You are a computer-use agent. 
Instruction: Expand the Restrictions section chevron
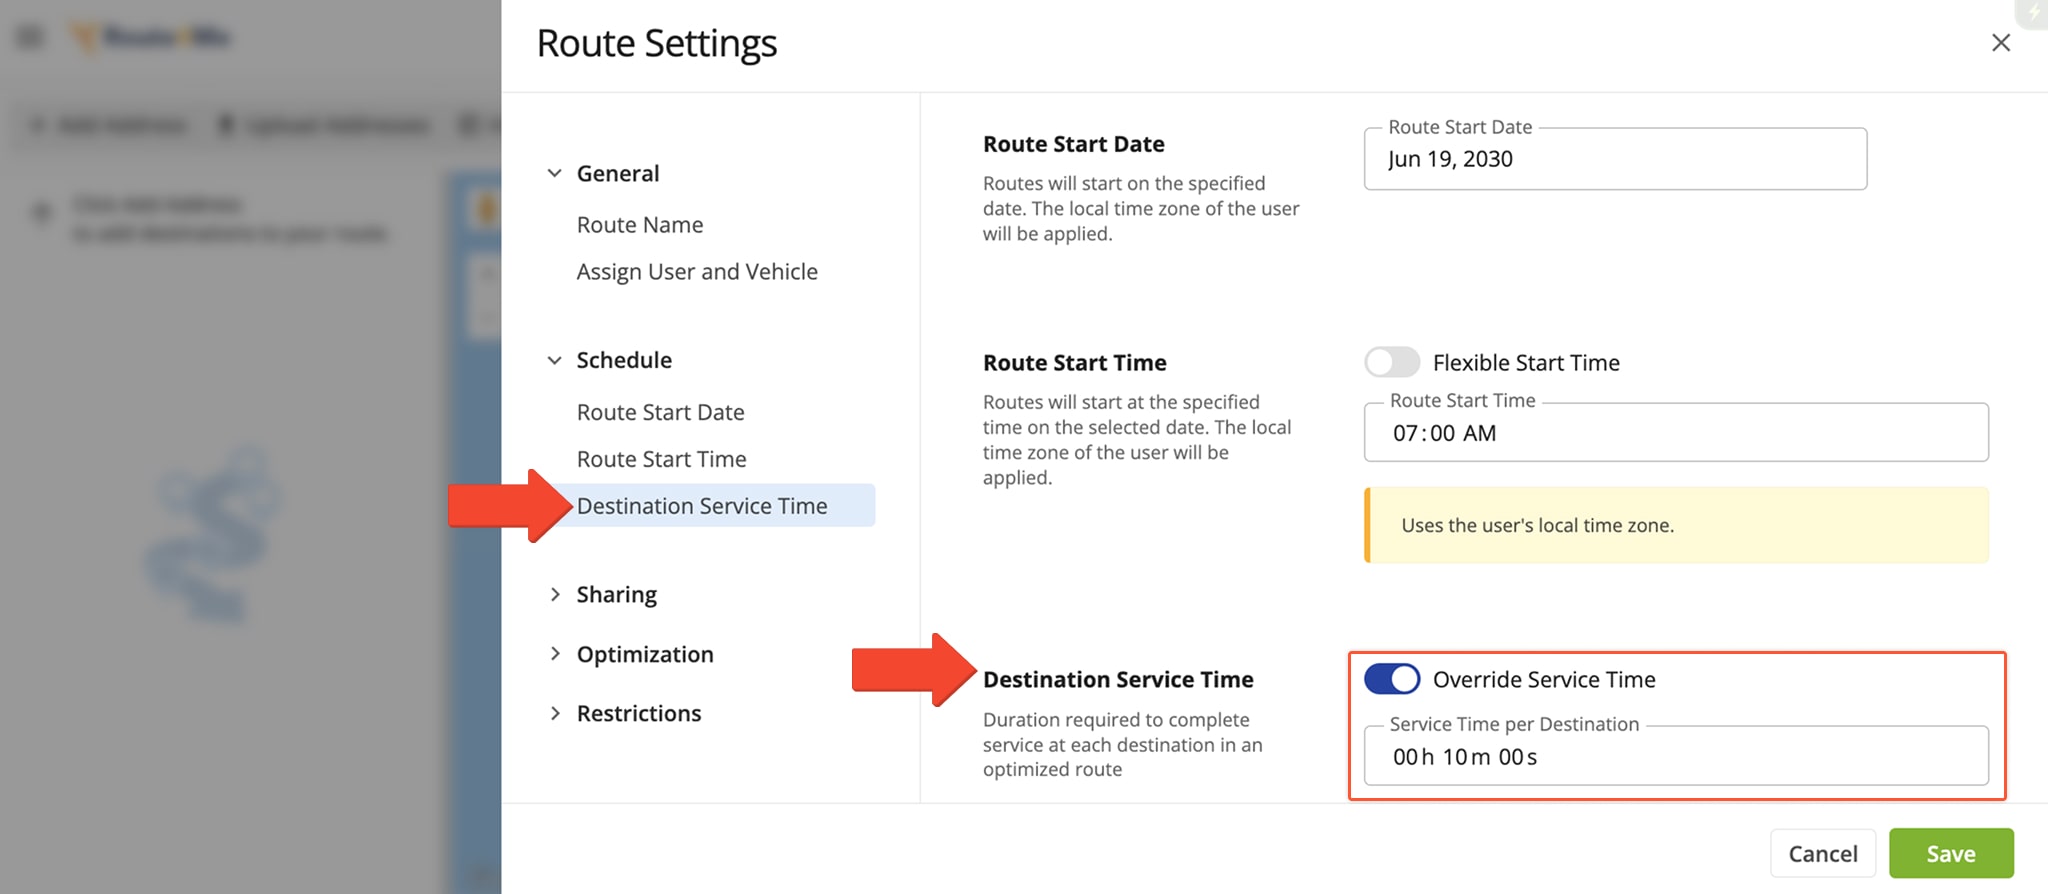pos(555,713)
